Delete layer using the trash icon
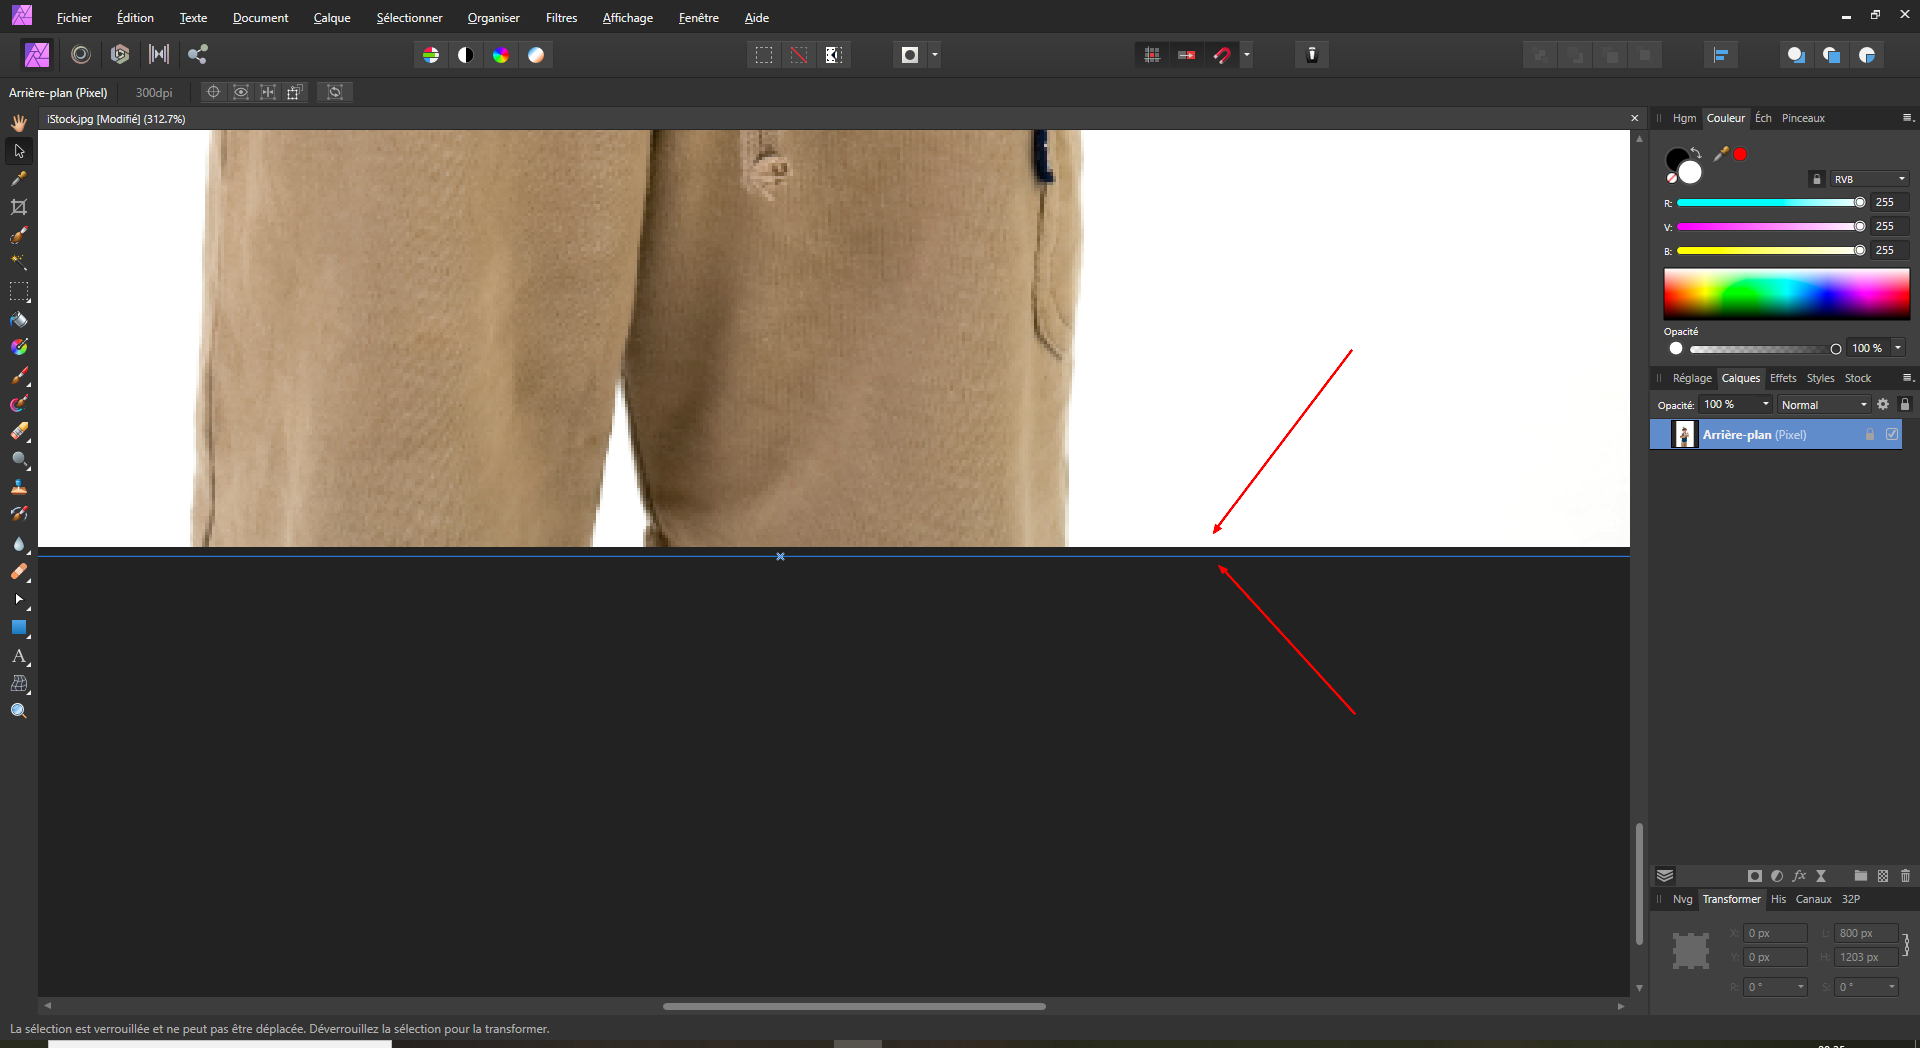This screenshot has height=1048, width=1920. tap(1905, 876)
